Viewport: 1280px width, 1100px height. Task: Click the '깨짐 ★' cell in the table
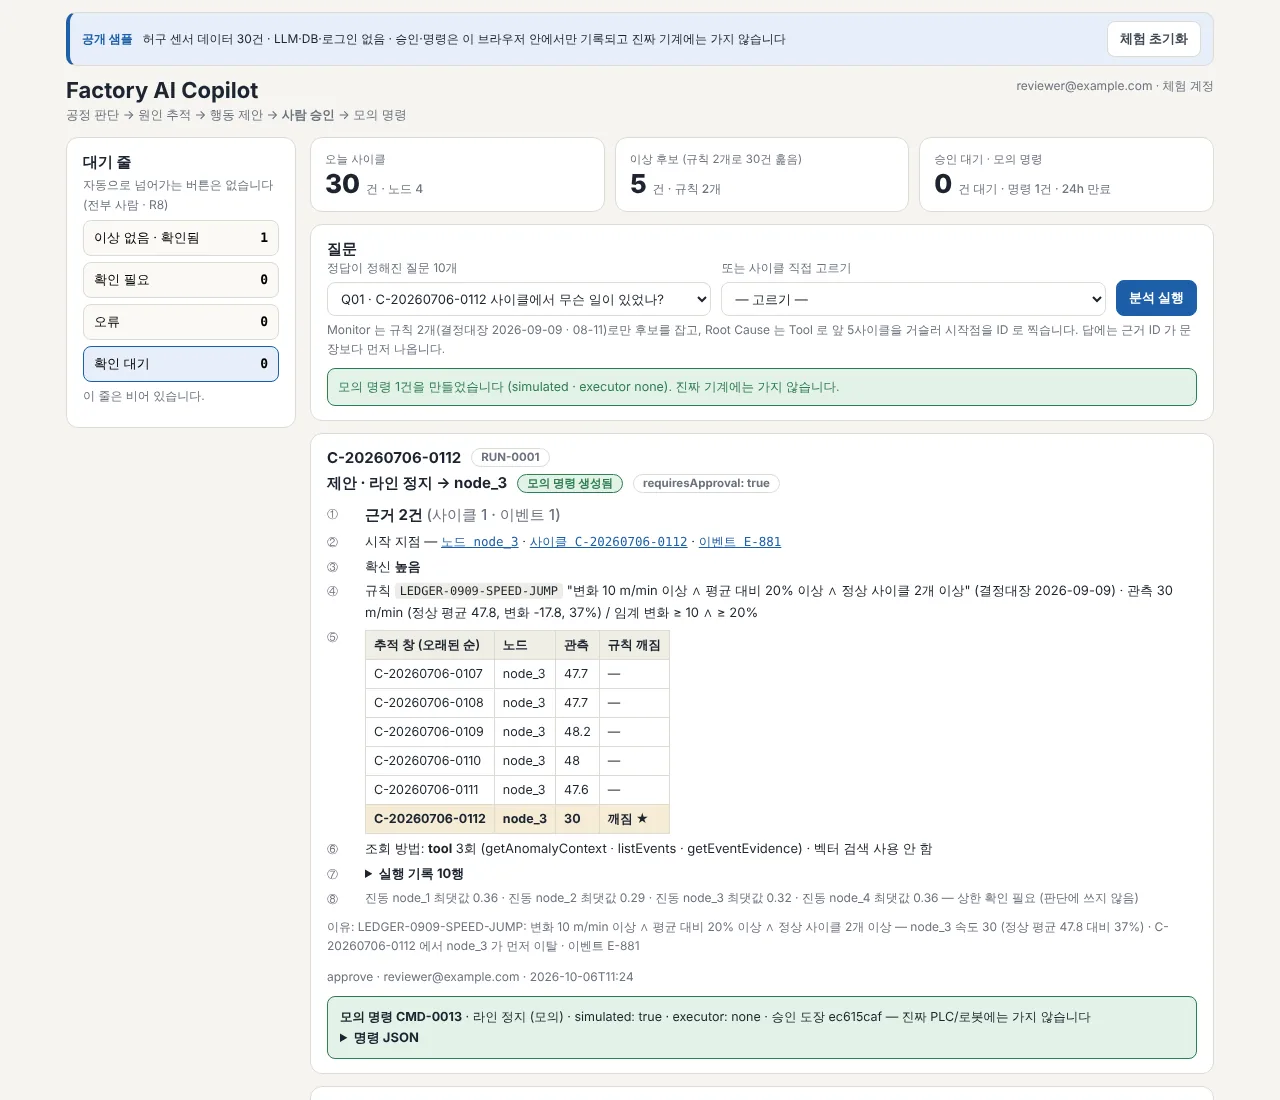(634, 819)
